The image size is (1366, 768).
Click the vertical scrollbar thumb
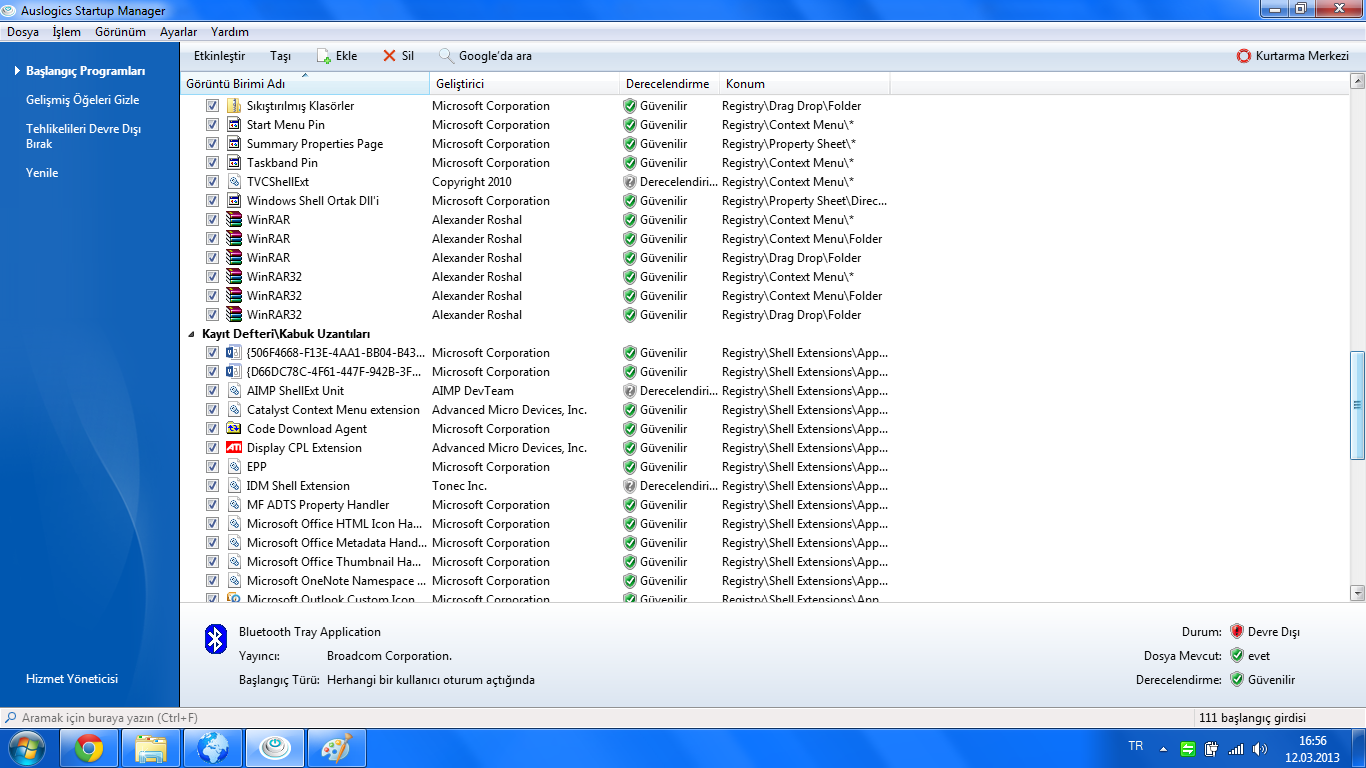point(1357,404)
